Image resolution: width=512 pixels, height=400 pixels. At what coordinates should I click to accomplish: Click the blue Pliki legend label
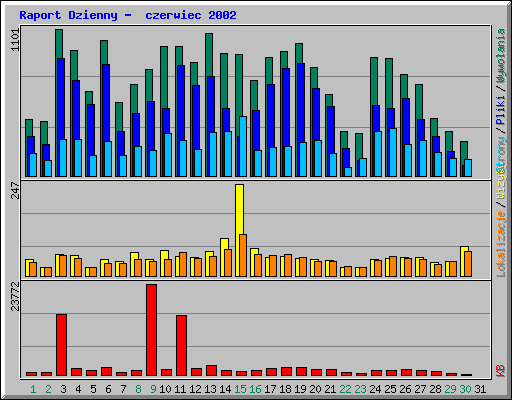pos(501,111)
